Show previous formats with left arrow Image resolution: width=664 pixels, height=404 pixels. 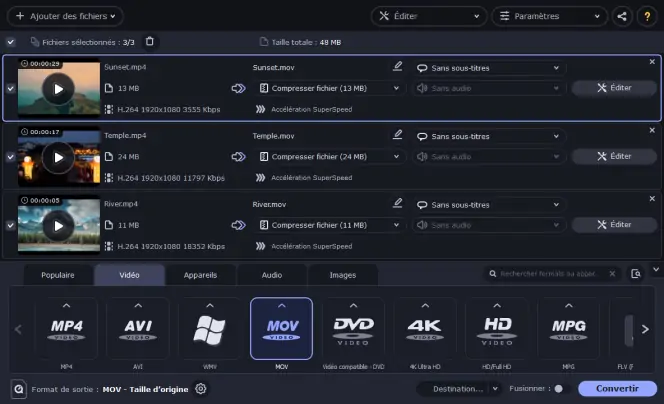(x=18, y=329)
